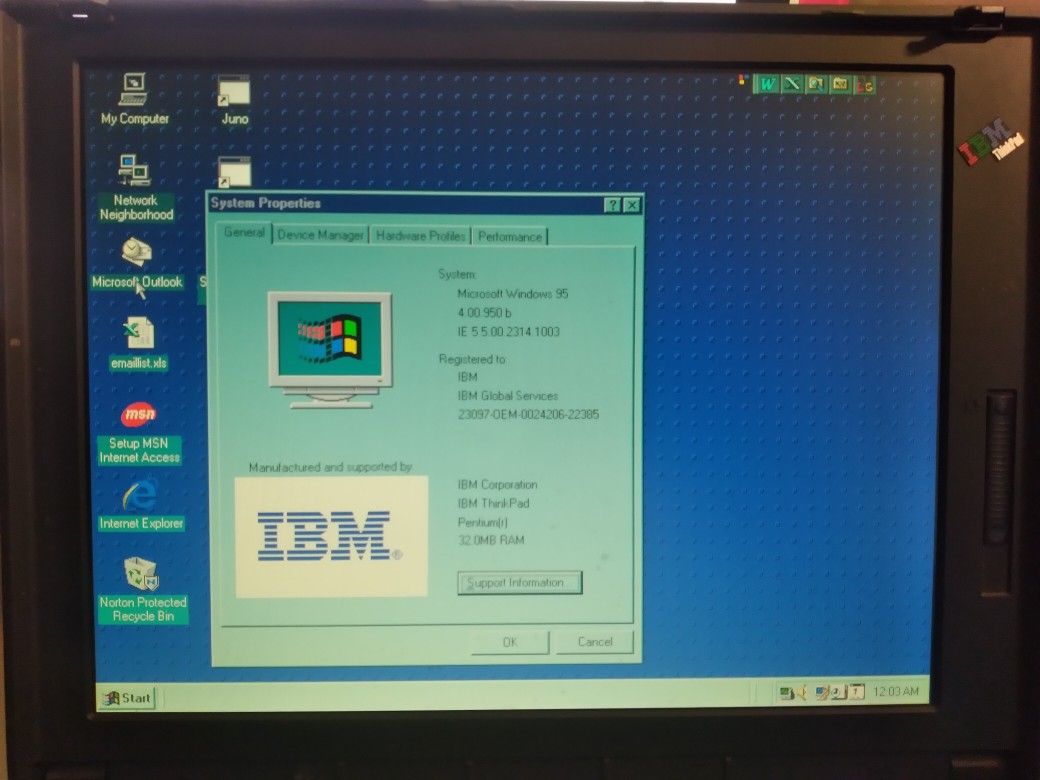1040x780 pixels.
Task: Click the blue monitor tray icon
Action: (x=822, y=692)
